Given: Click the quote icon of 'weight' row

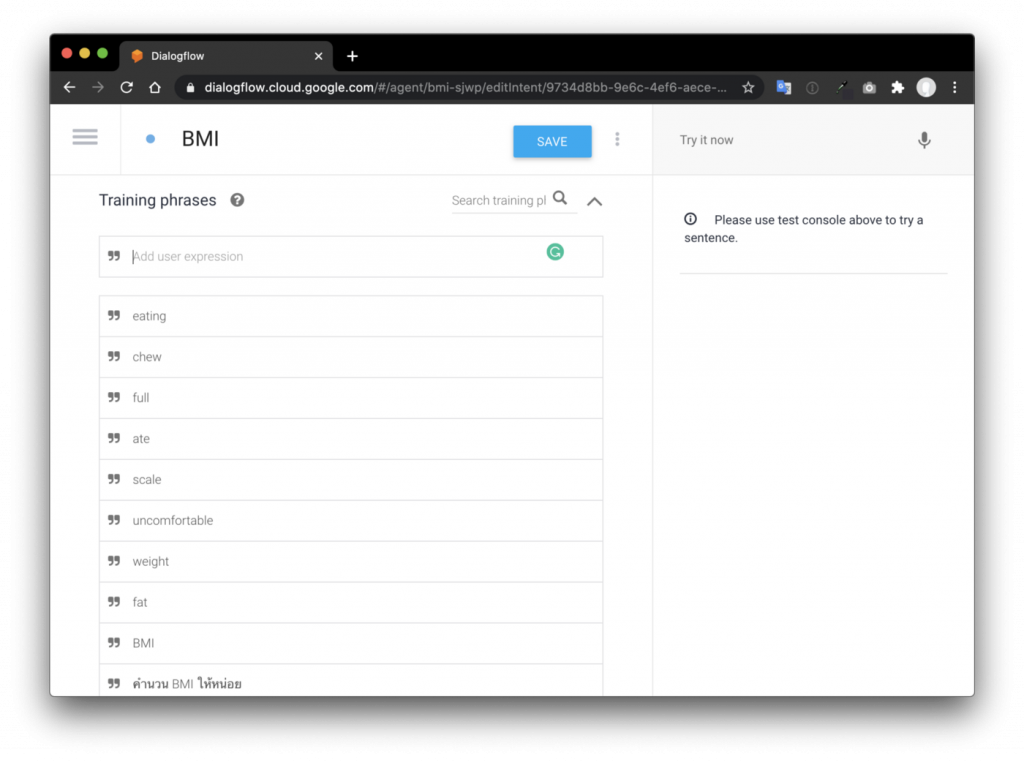Looking at the screenshot, I should click(114, 561).
